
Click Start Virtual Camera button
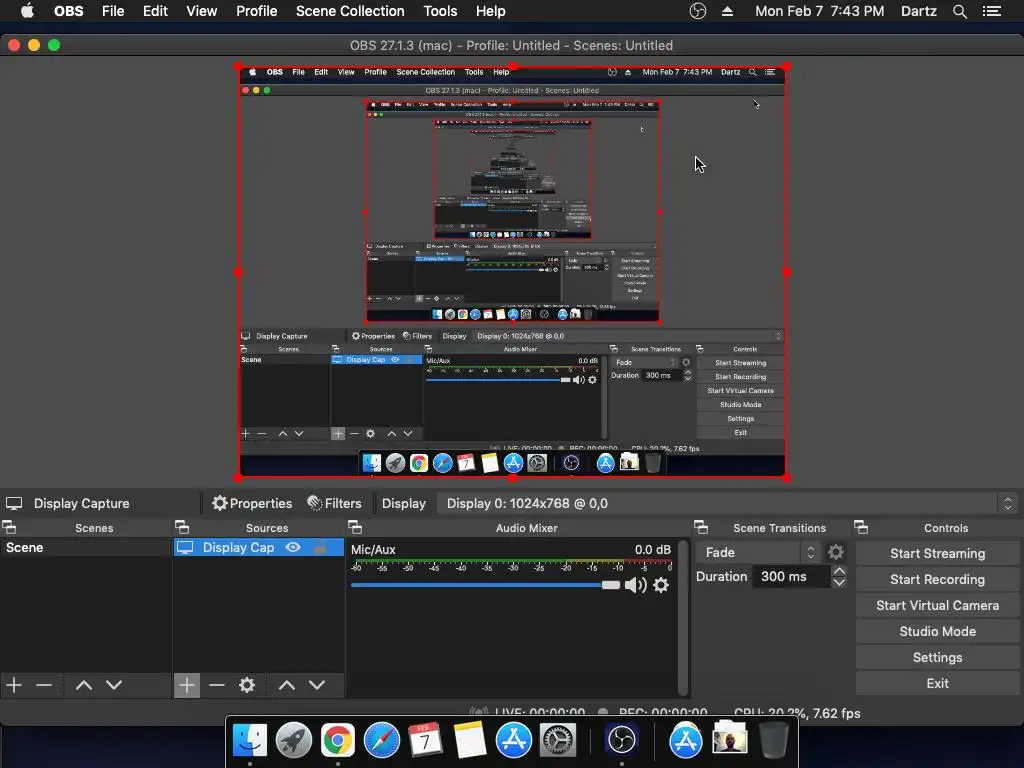937,605
